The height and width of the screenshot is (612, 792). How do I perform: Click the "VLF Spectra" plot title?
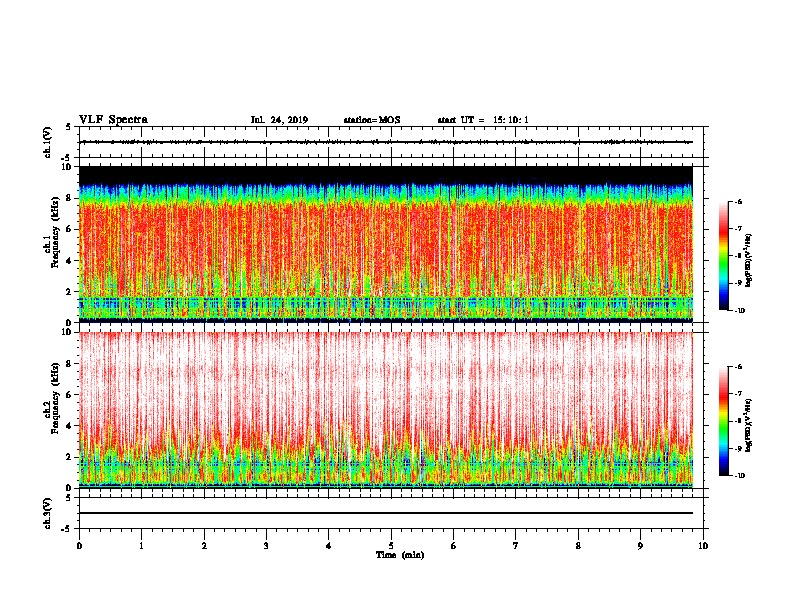(x=113, y=120)
